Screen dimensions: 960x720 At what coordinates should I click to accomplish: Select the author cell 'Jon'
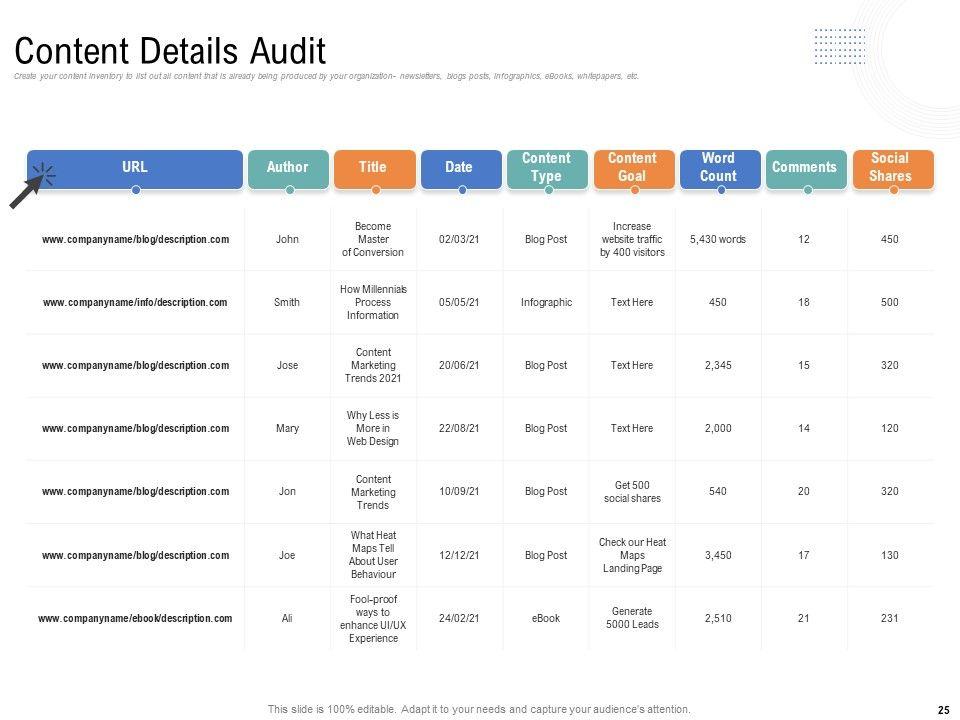(287, 492)
